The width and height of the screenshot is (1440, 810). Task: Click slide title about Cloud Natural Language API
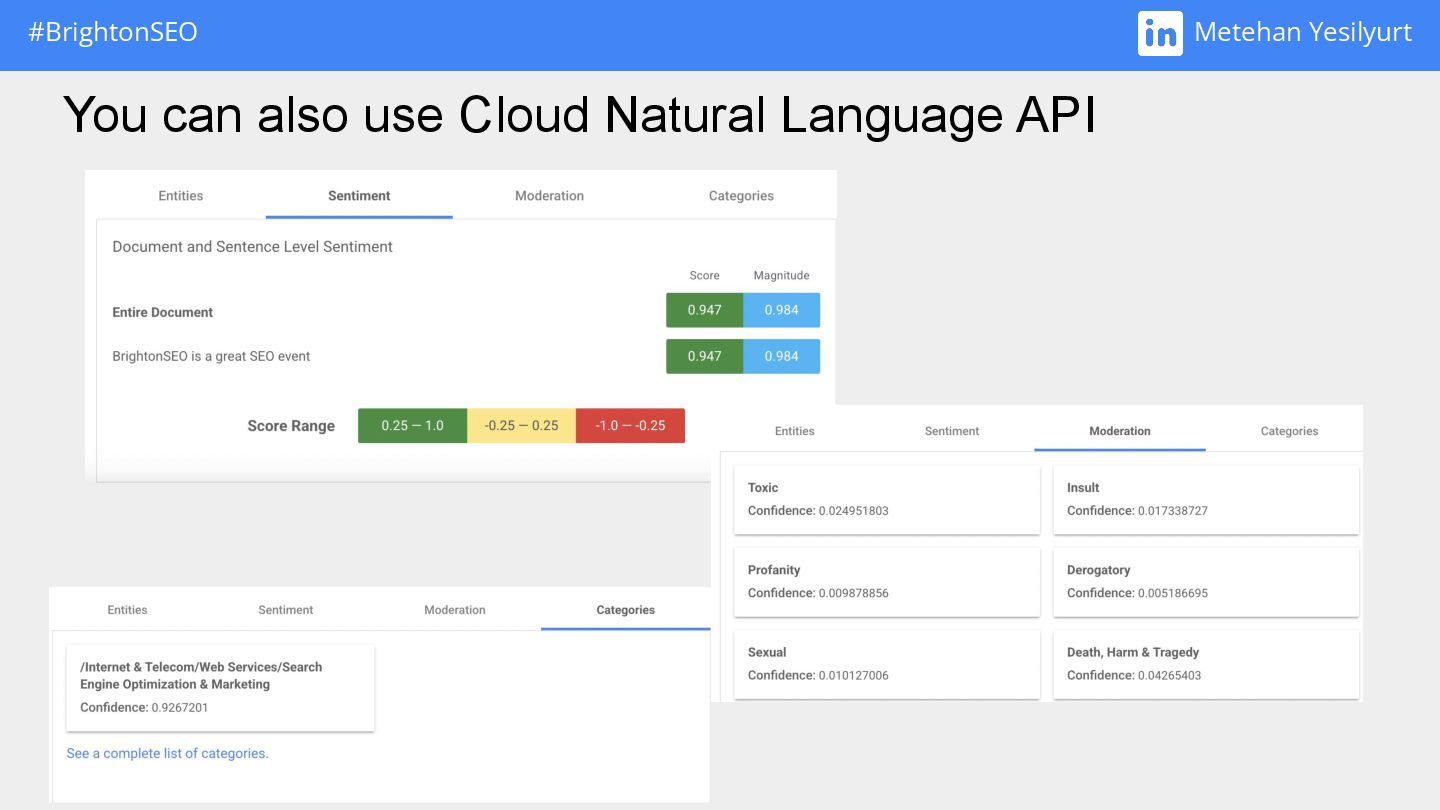pyautogui.click(x=580, y=116)
